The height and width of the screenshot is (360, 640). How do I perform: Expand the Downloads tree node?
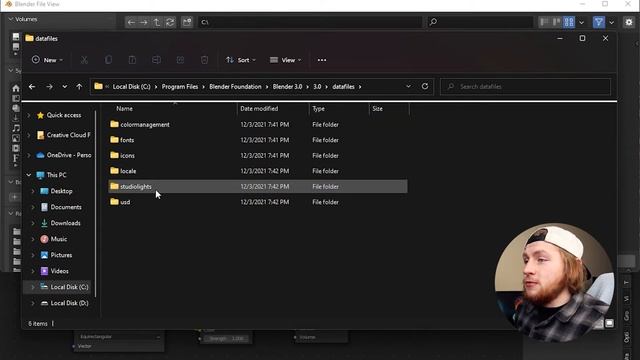[33, 223]
